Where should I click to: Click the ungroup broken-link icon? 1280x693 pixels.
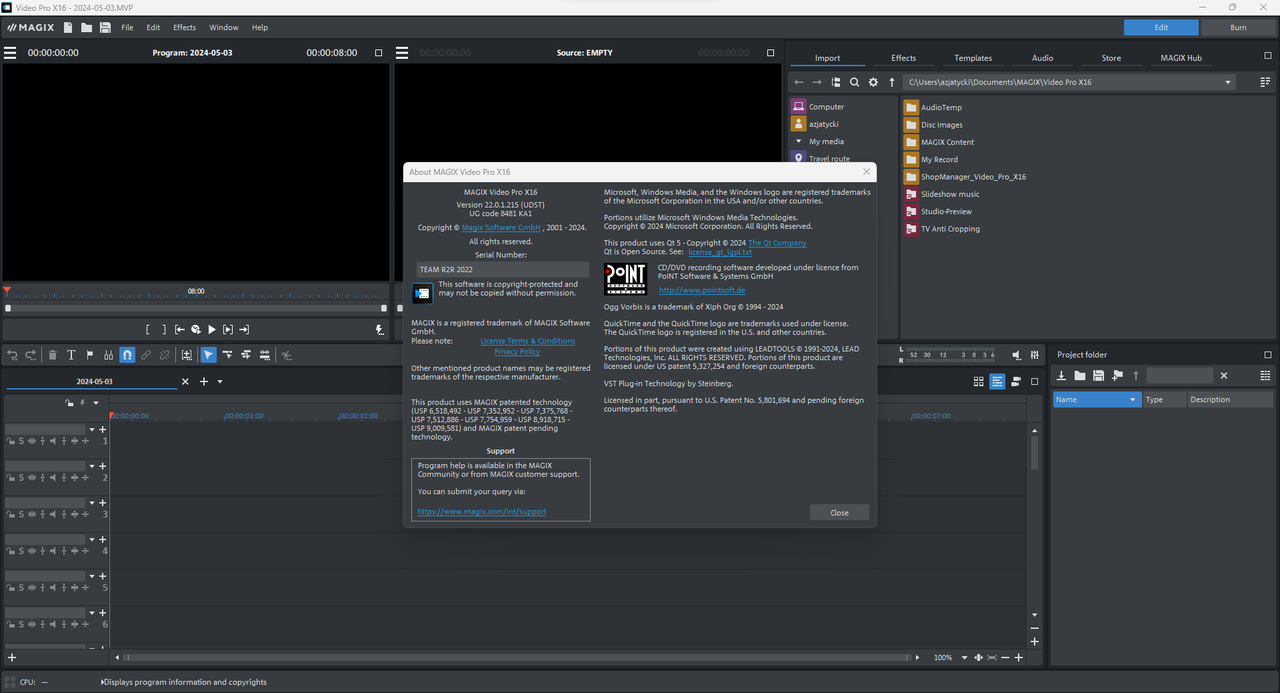165,355
